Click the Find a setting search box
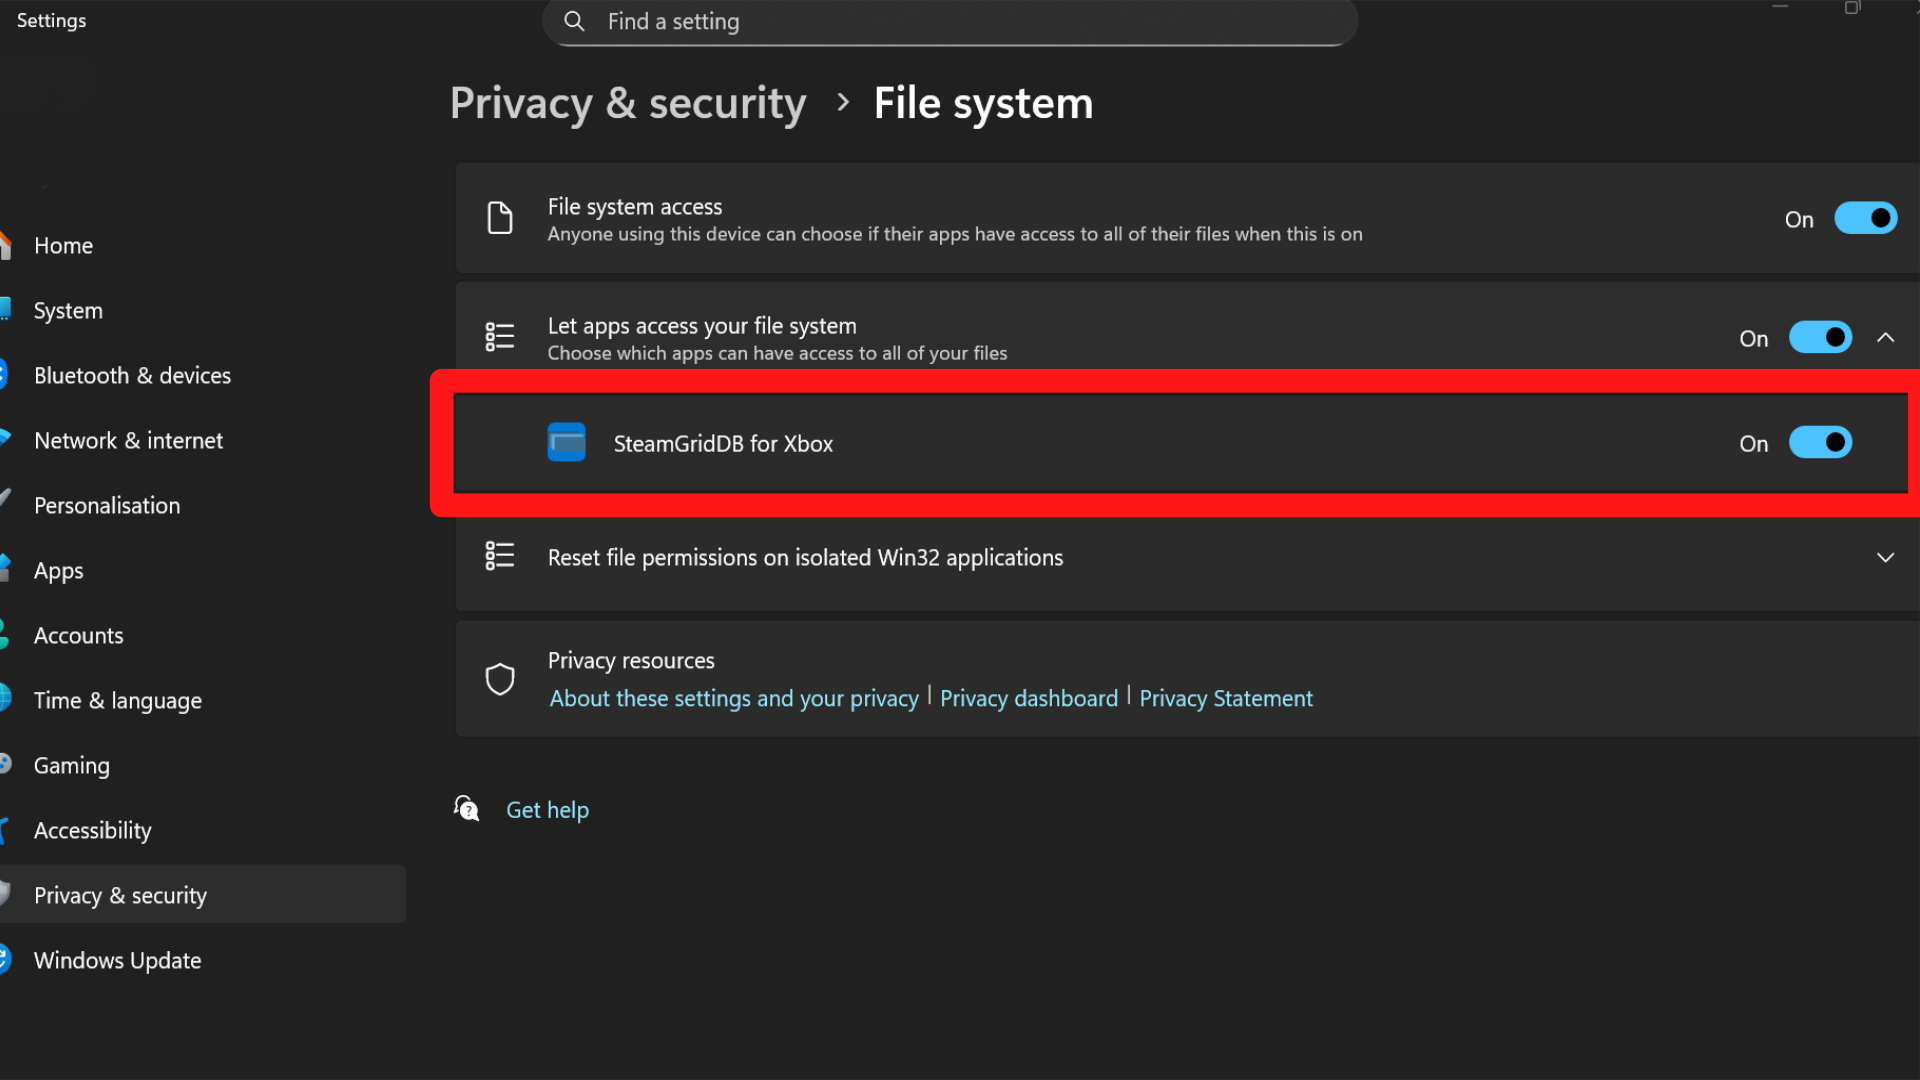This screenshot has width=1920, height=1080. 950,21
